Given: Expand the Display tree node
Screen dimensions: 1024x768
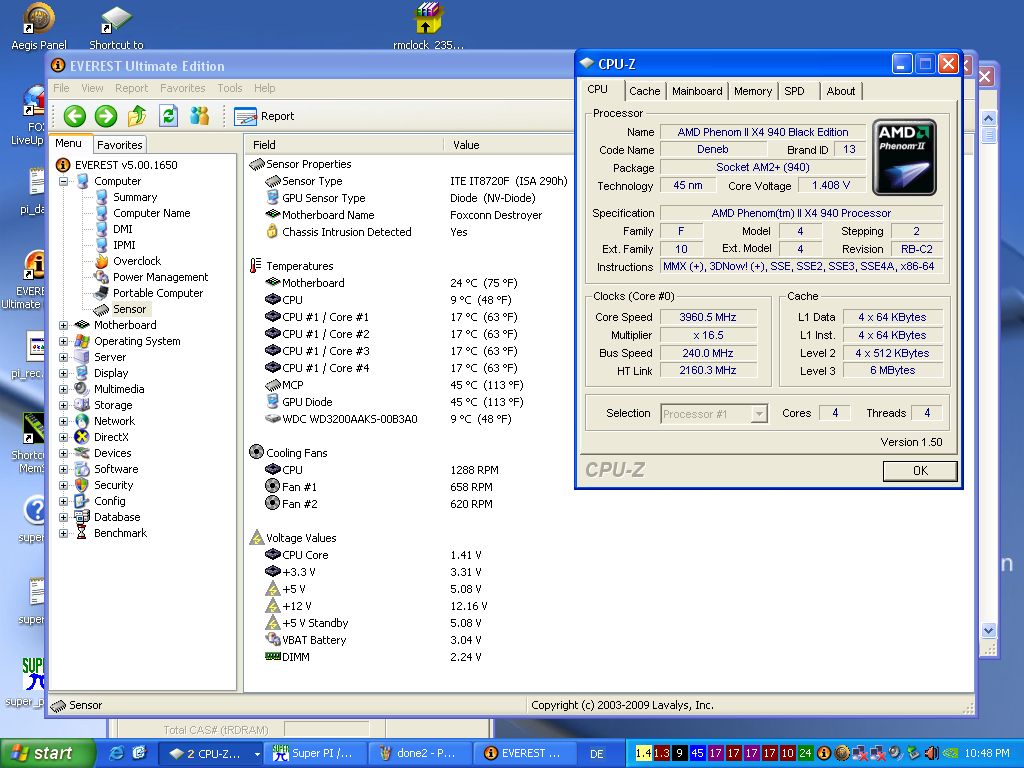Looking at the screenshot, I should point(63,374).
